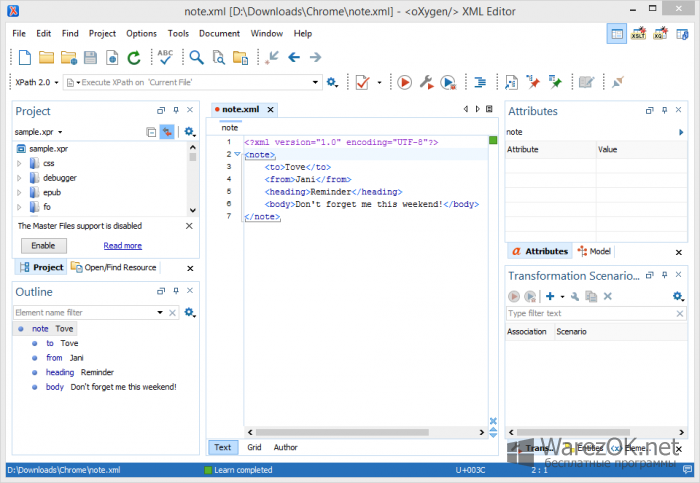Image resolution: width=700 pixels, height=483 pixels.
Task: Switch to Editor perspective icon
Action: (x=617, y=34)
